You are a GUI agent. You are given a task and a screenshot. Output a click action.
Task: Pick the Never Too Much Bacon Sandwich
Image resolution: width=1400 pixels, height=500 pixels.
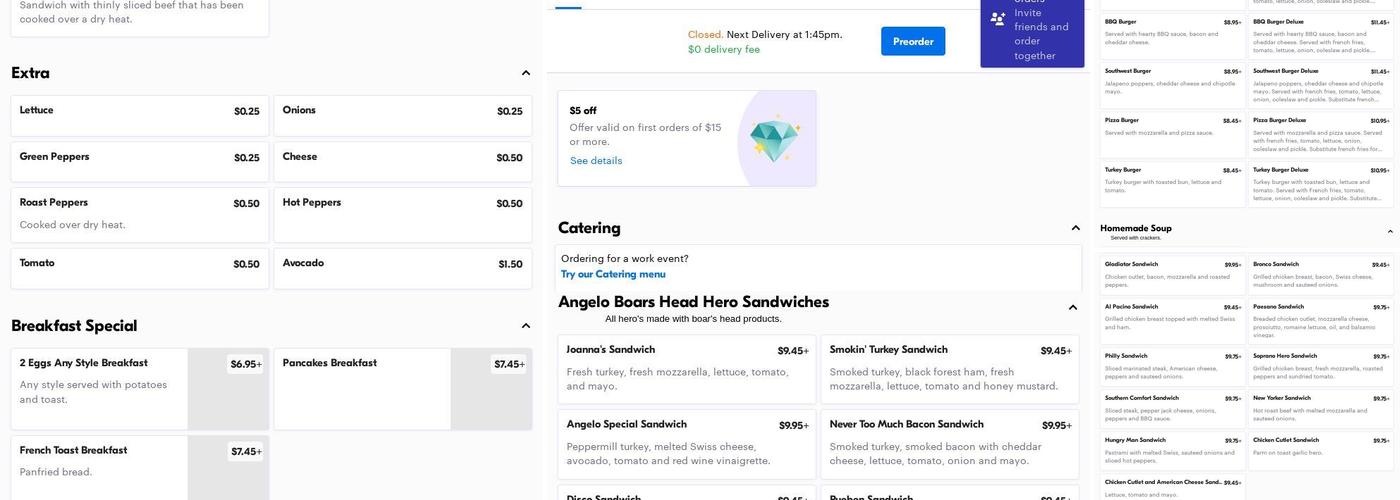point(949,443)
